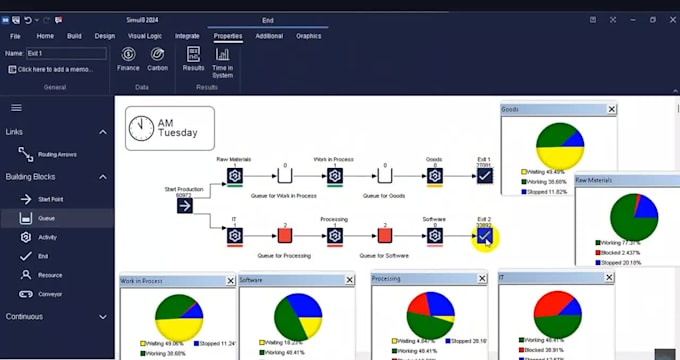The width and height of the screenshot is (680, 360).
Task: Click the Raw Materials pie chart
Action: tap(634, 217)
